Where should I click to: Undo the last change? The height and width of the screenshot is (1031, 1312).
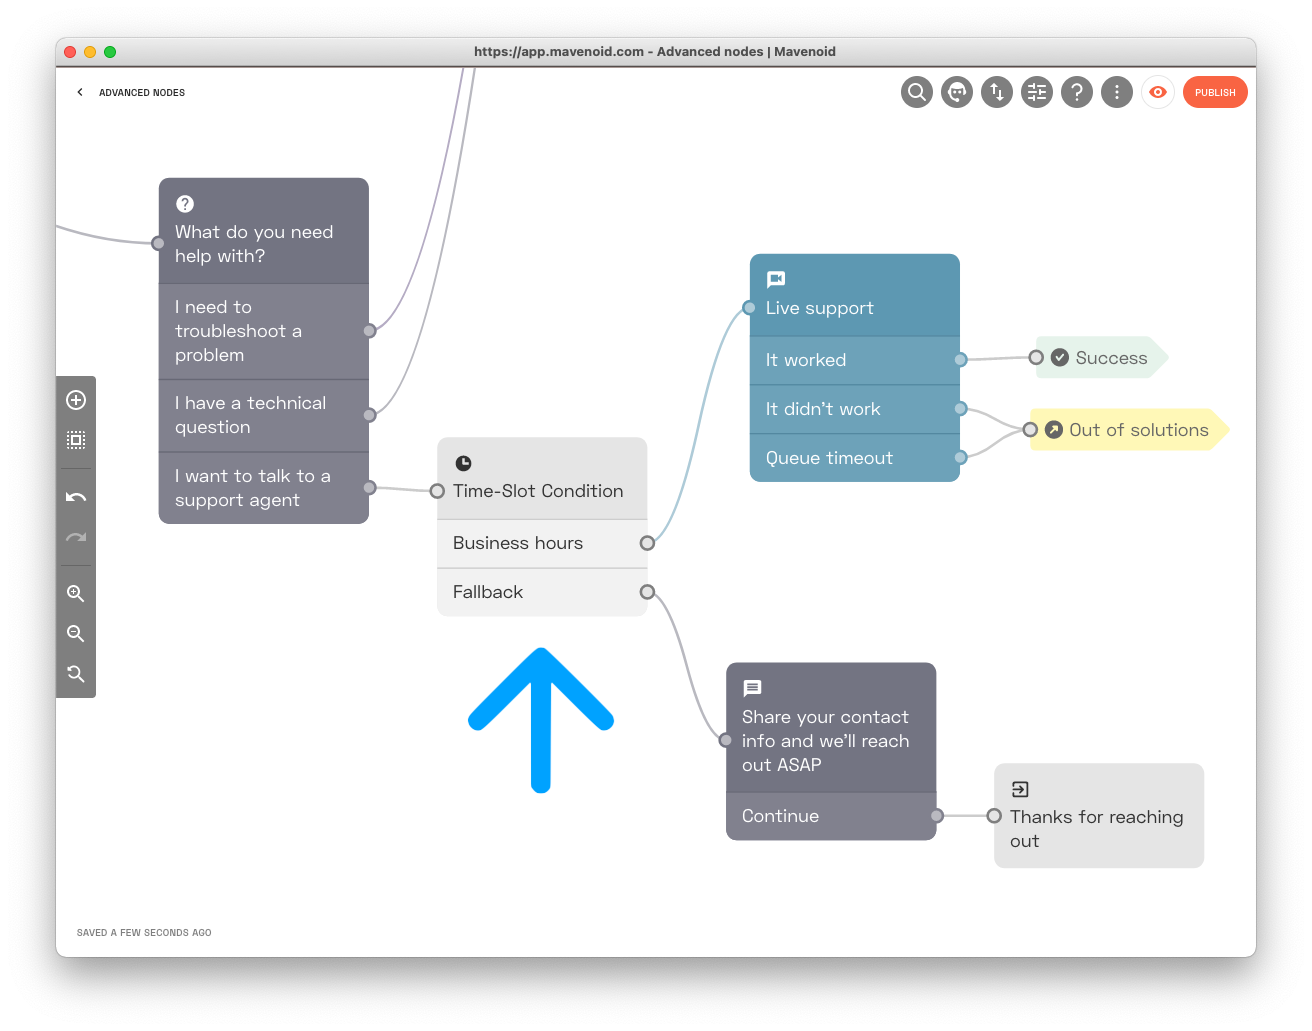click(x=76, y=497)
